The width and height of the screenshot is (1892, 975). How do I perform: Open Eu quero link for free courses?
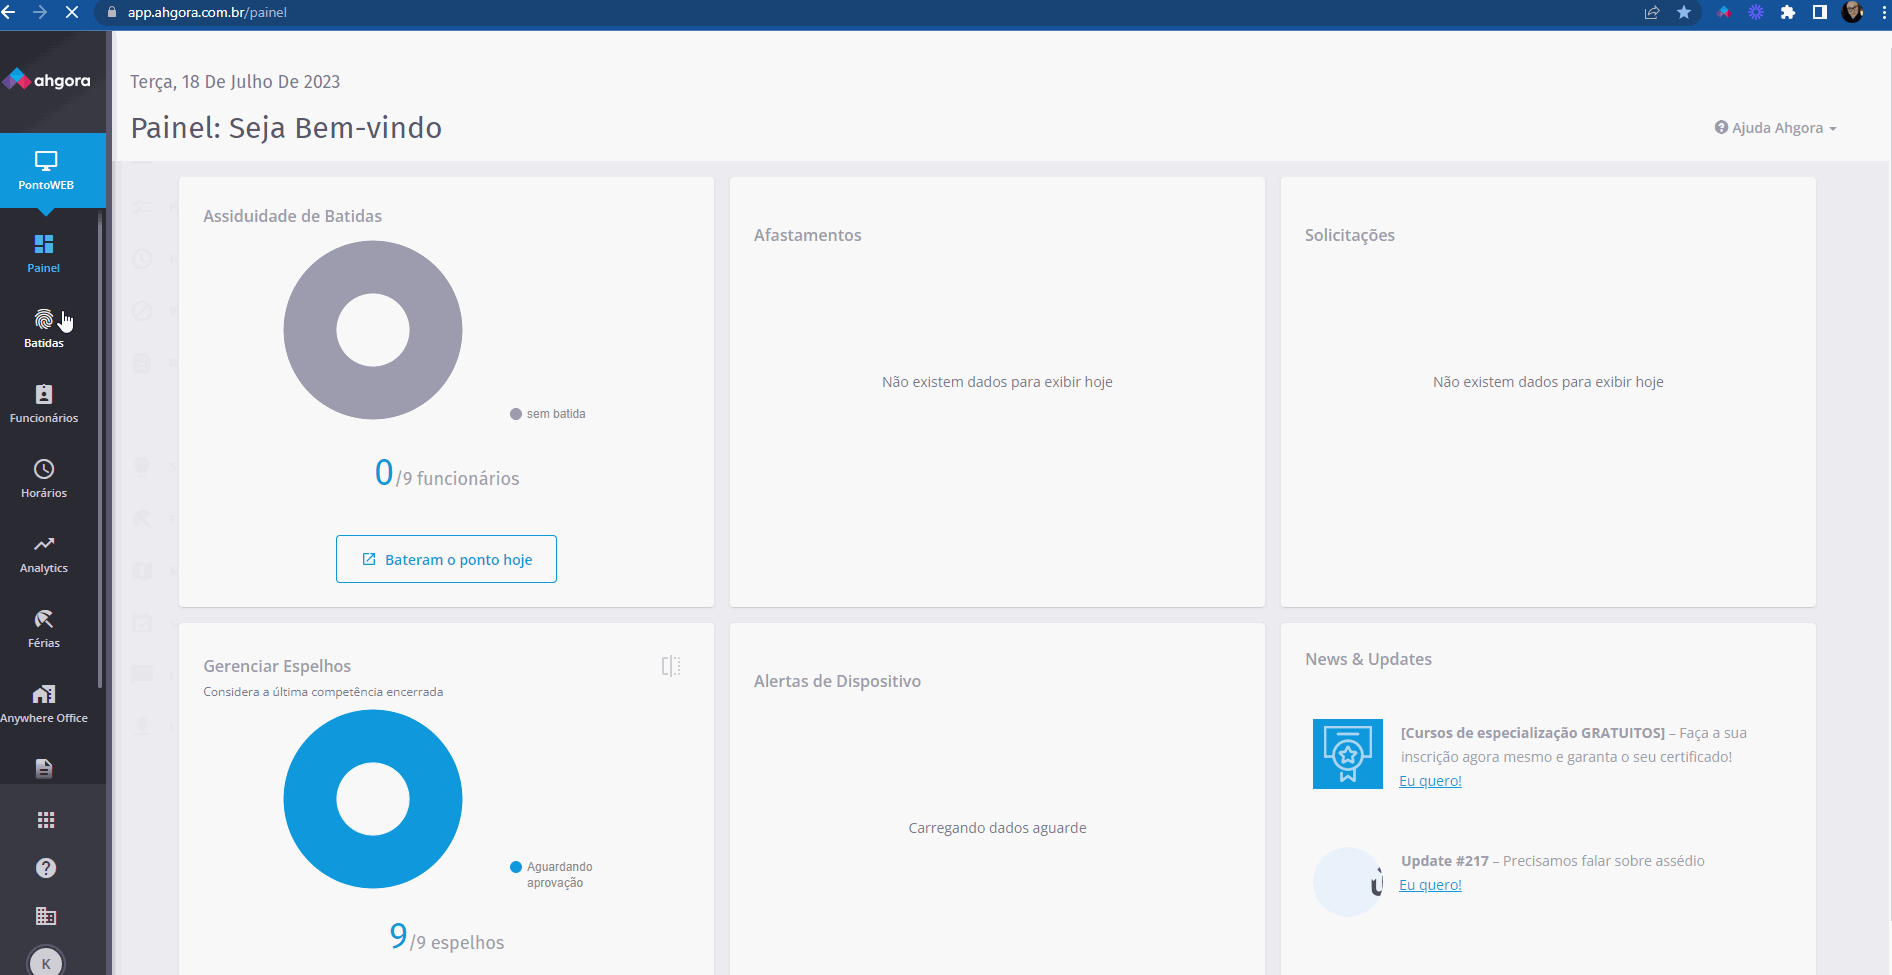(x=1430, y=781)
